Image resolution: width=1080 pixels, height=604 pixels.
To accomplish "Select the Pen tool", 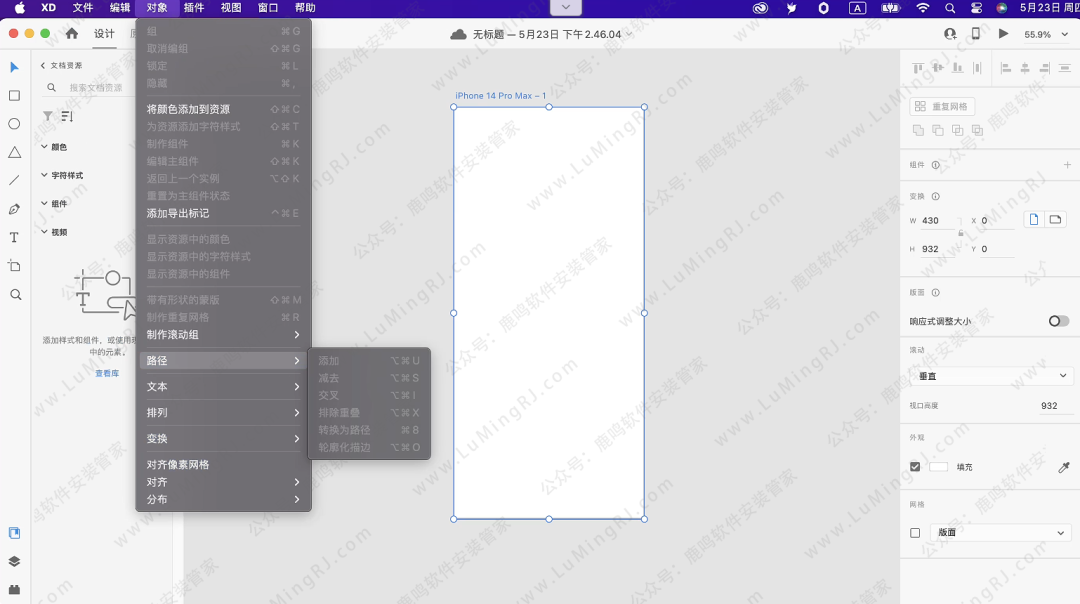I will (x=14, y=209).
